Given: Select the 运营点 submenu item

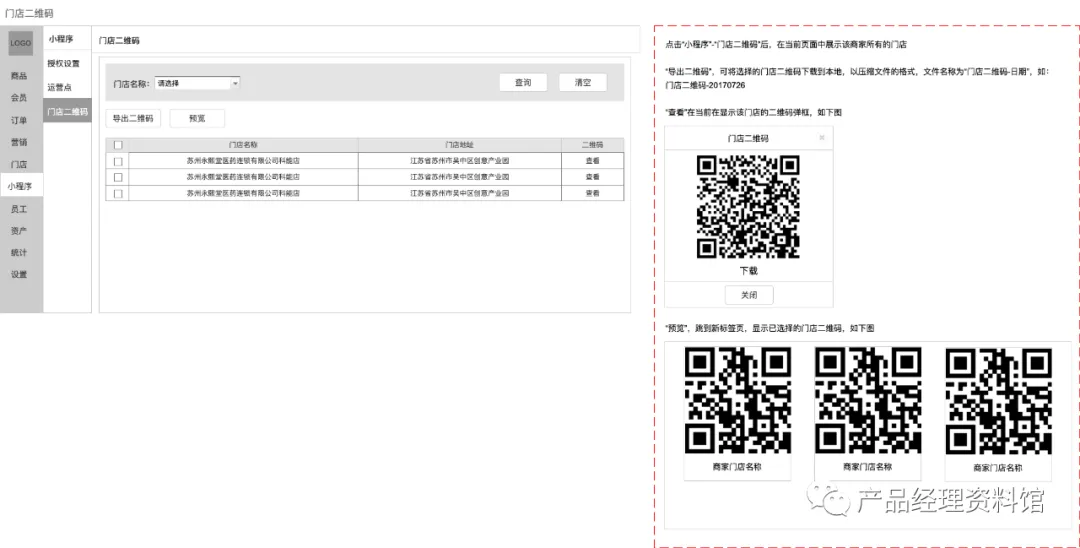Looking at the screenshot, I should coord(60,87).
